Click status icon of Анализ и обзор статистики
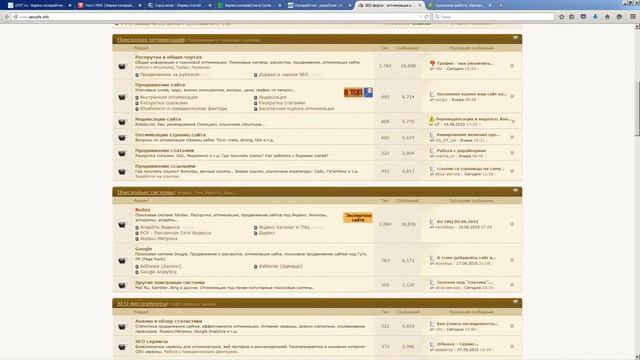This screenshot has height=360, width=640. [122, 327]
